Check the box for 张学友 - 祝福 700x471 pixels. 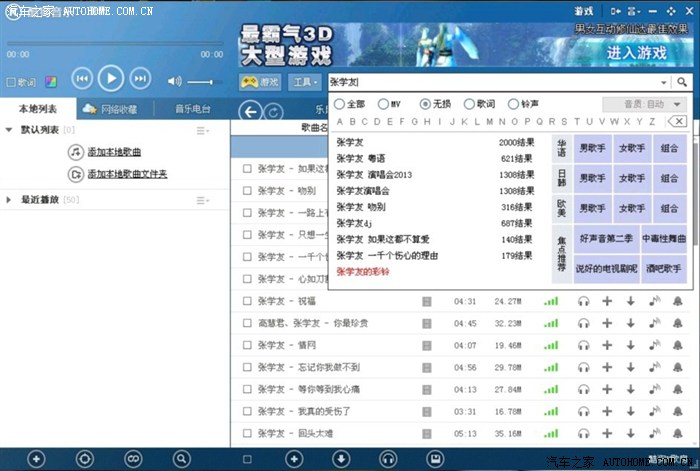(247, 301)
